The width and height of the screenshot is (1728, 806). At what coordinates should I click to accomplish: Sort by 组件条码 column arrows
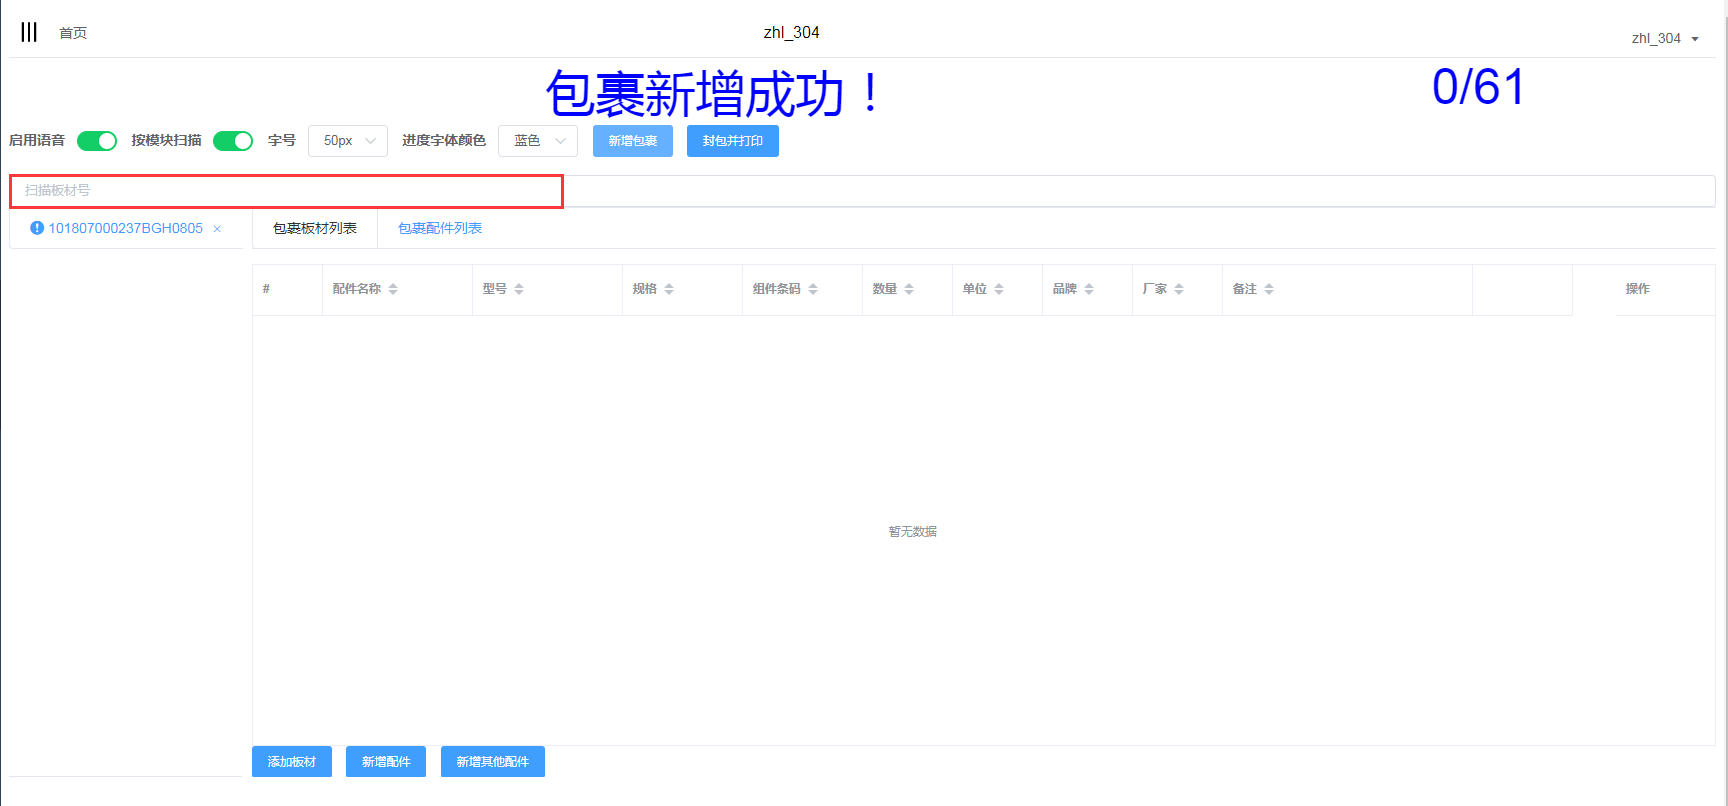(813, 289)
